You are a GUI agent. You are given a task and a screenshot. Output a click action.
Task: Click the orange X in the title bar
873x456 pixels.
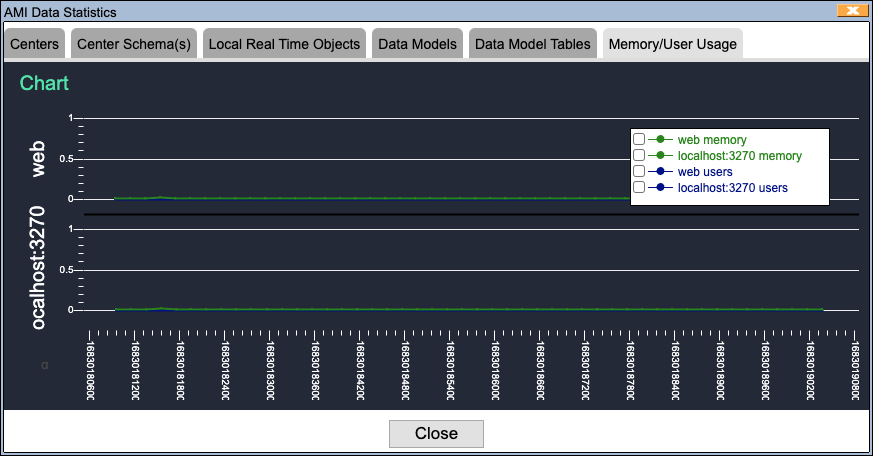coord(851,12)
